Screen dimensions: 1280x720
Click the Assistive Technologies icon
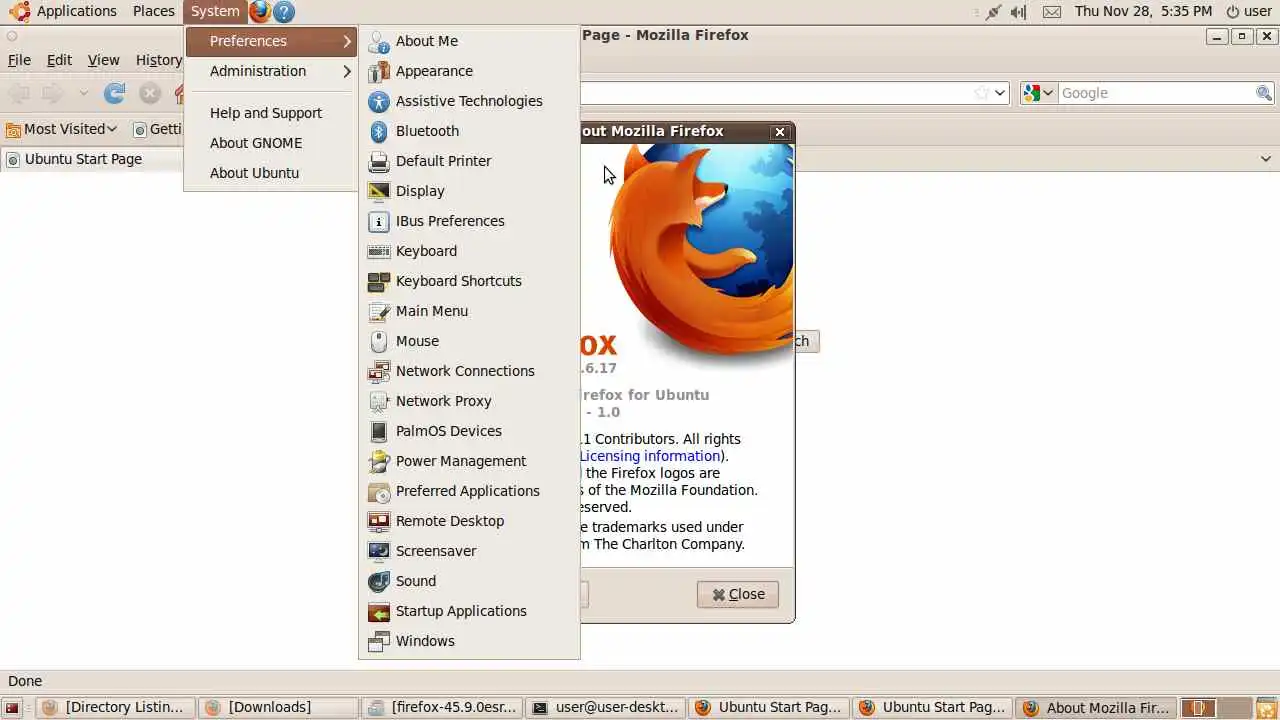point(378,101)
